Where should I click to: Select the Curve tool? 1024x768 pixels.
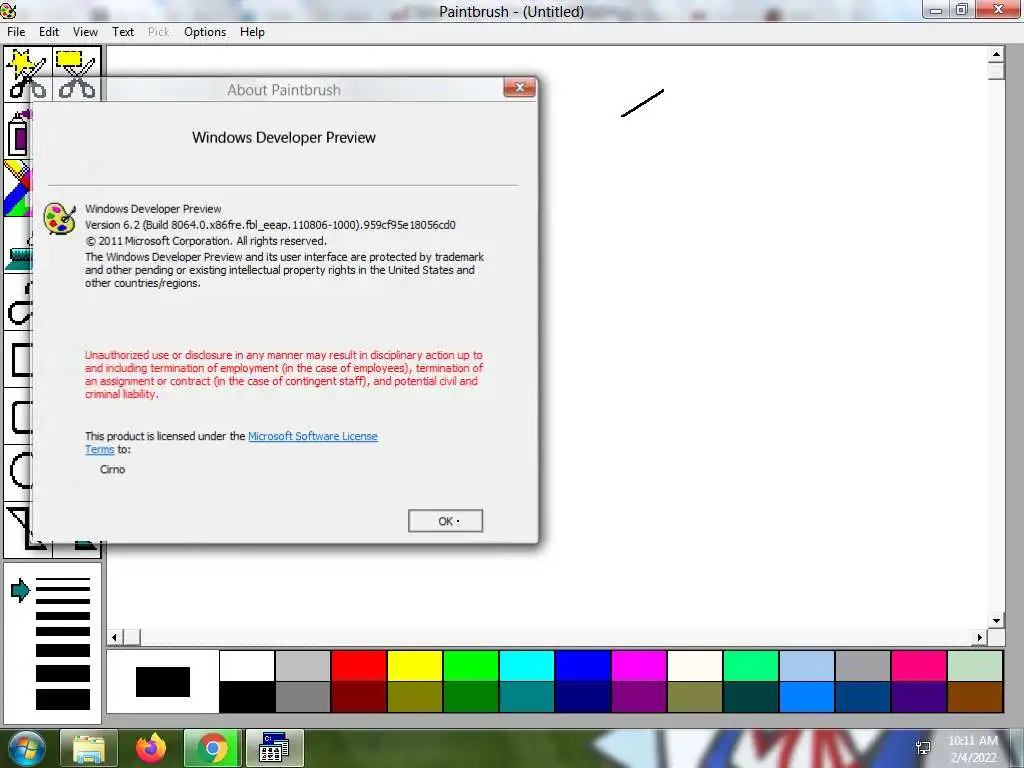tap(18, 303)
